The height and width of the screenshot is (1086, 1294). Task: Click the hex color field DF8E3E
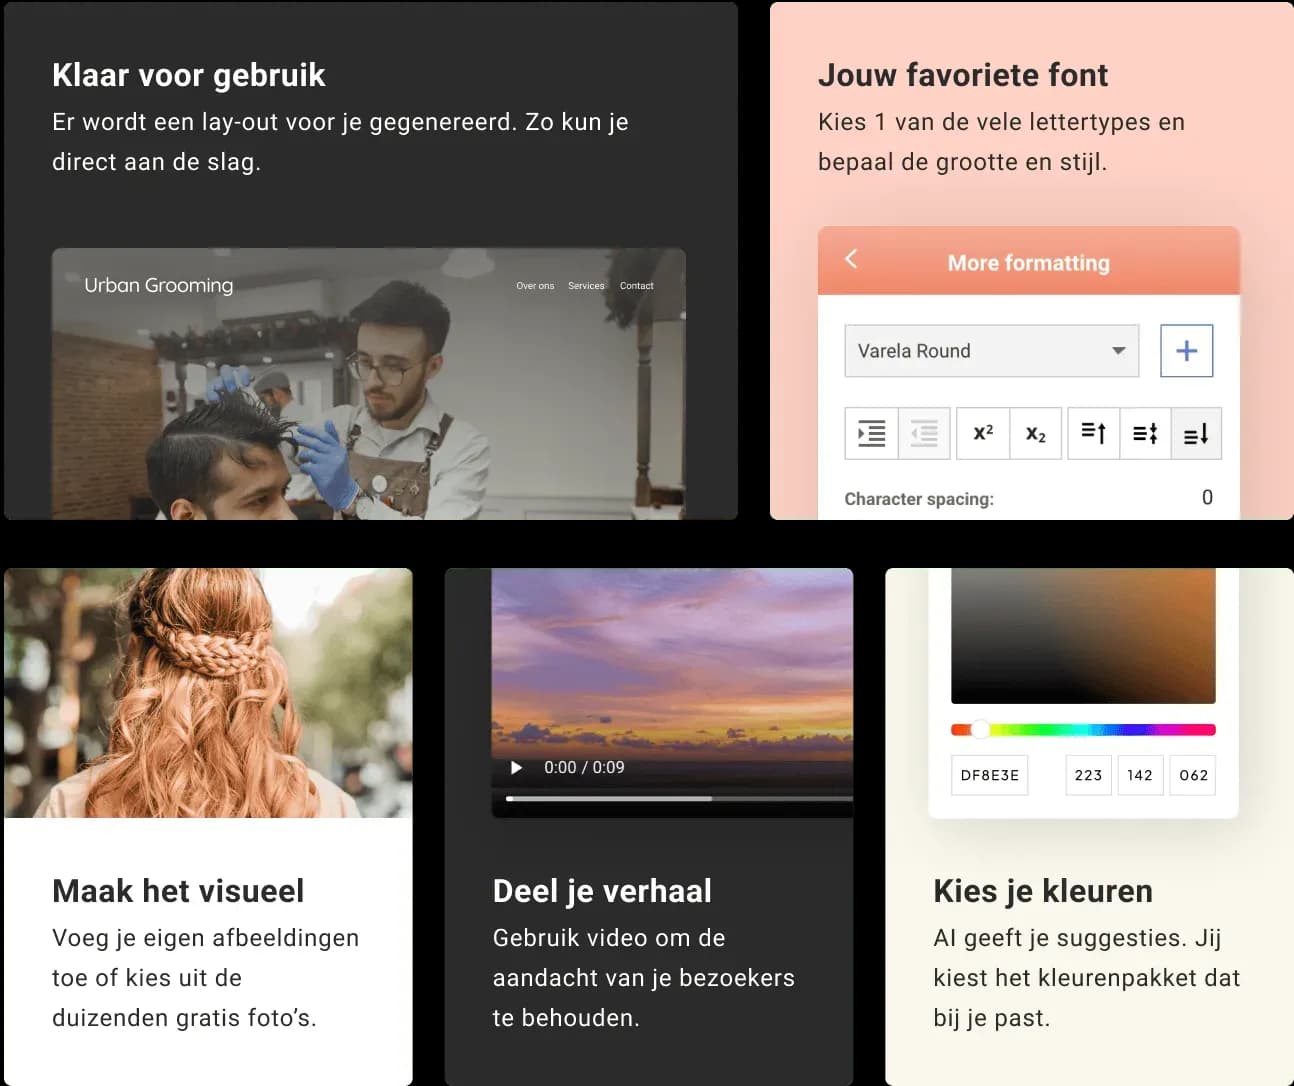coord(989,775)
